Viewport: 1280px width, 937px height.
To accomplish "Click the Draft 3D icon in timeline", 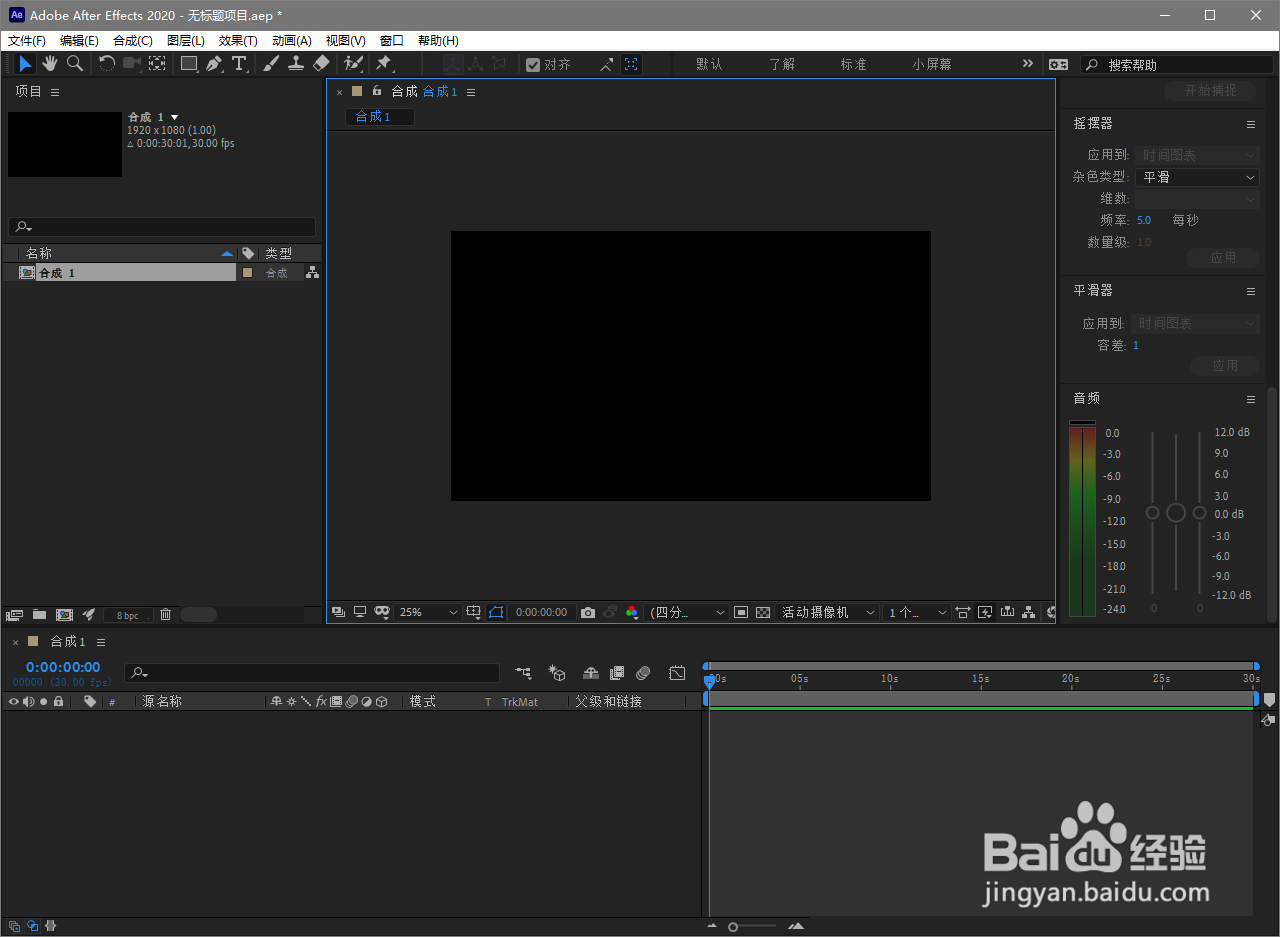I will (557, 674).
